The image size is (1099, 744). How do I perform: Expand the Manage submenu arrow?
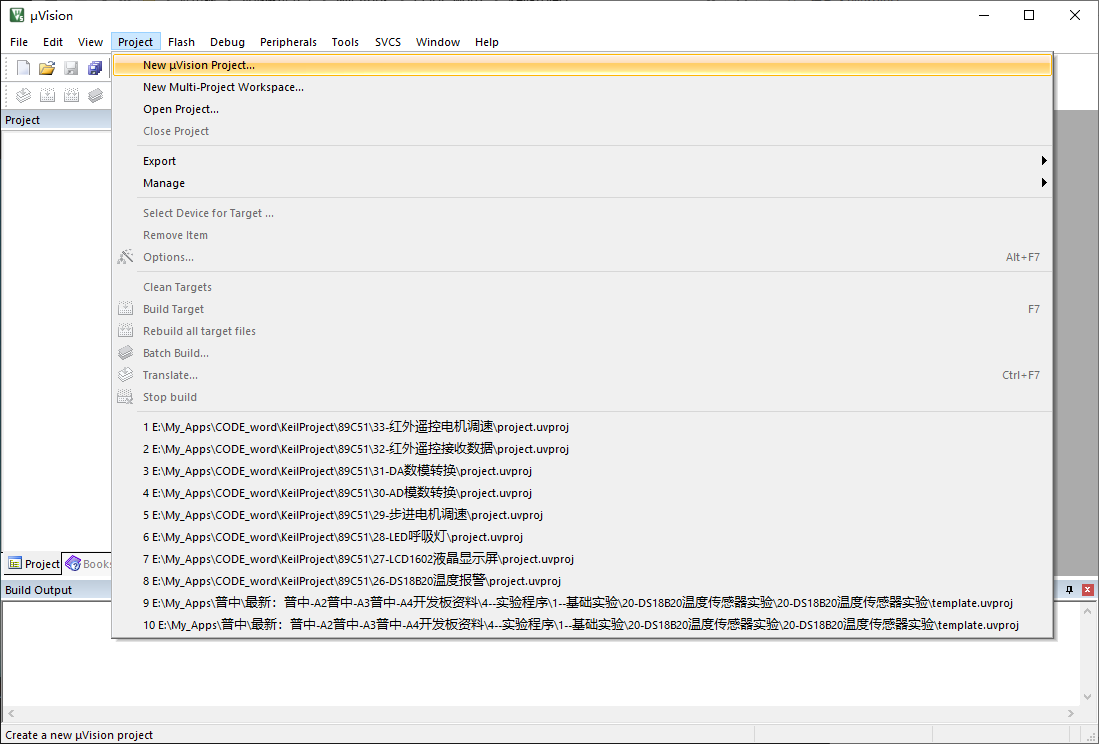click(x=1044, y=183)
